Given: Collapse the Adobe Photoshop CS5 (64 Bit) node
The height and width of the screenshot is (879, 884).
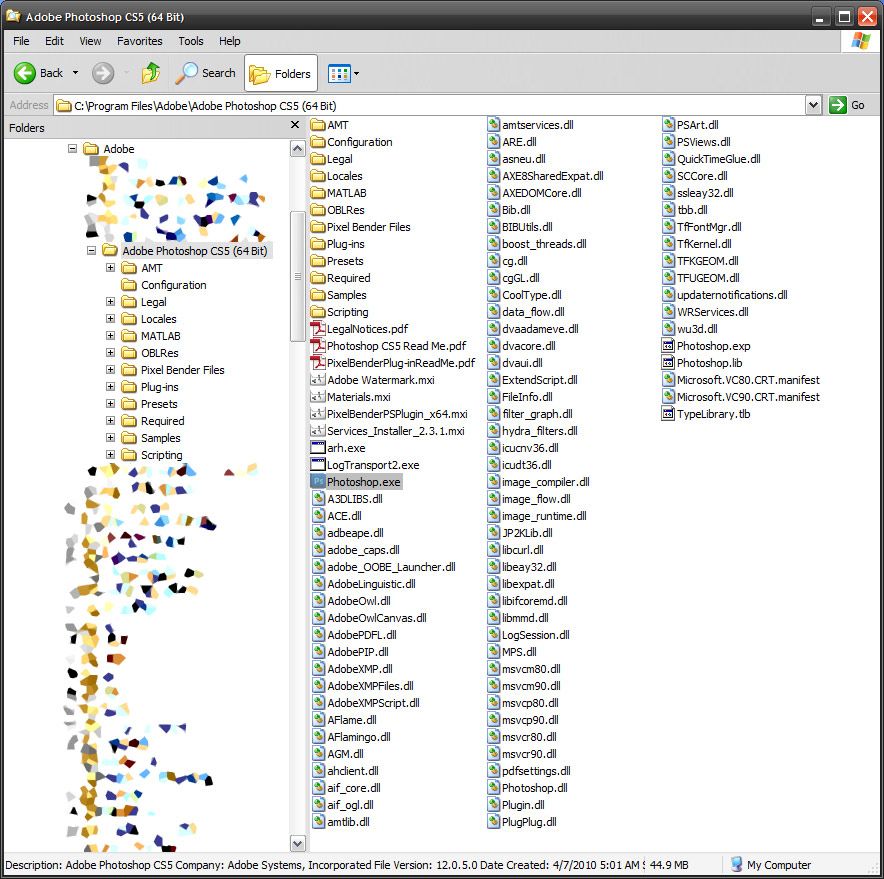Looking at the screenshot, I should point(91,251).
